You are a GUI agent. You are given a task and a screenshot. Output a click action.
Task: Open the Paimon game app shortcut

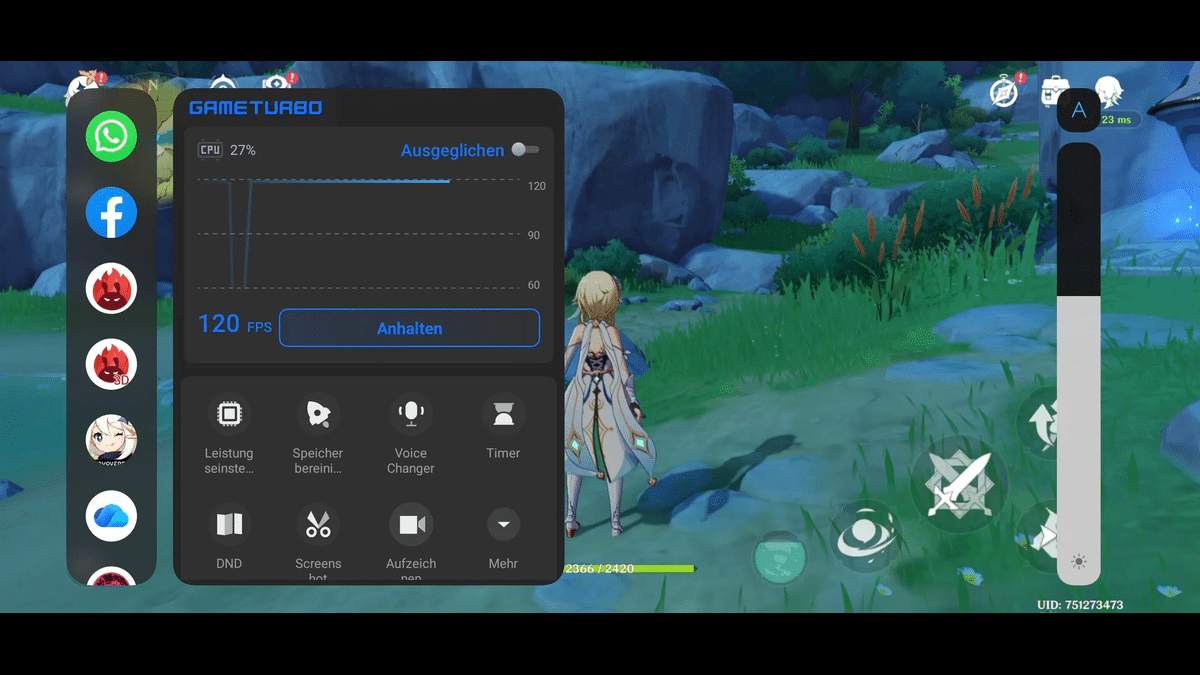coord(111,441)
